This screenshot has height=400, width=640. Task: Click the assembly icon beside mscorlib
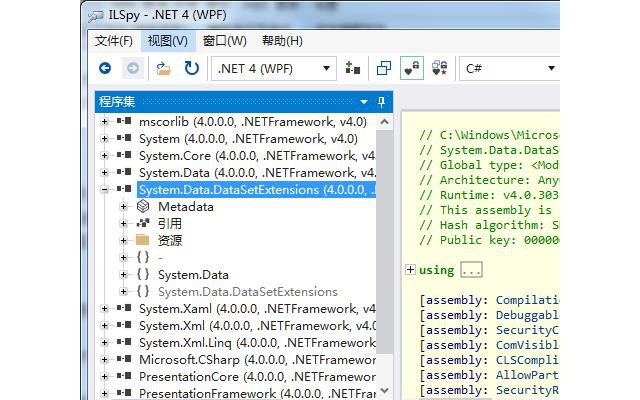[x=124, y=121]
